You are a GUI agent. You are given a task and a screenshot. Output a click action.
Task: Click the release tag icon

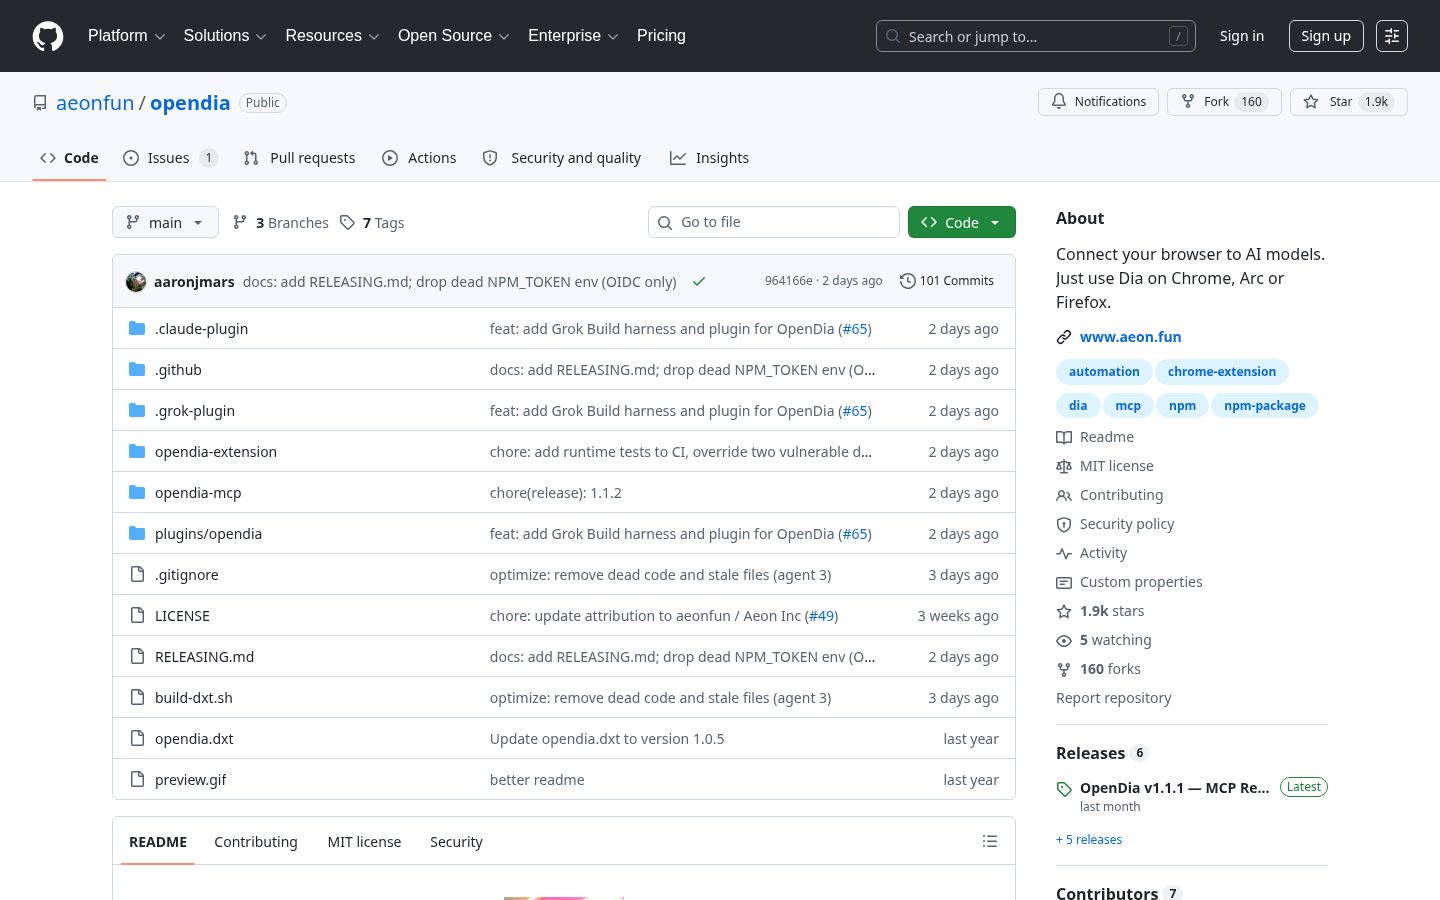[x=1064, y=789]
